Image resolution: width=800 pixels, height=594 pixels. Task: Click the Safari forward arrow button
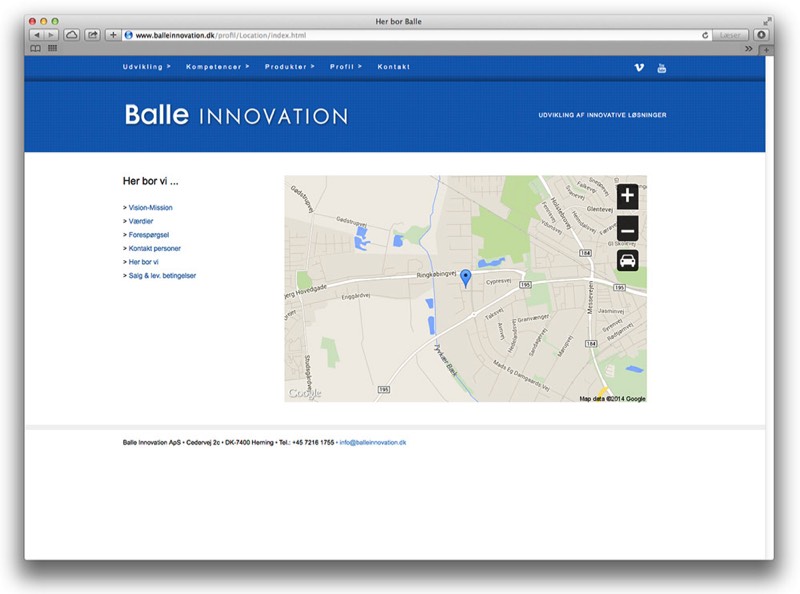coord(52,35)
